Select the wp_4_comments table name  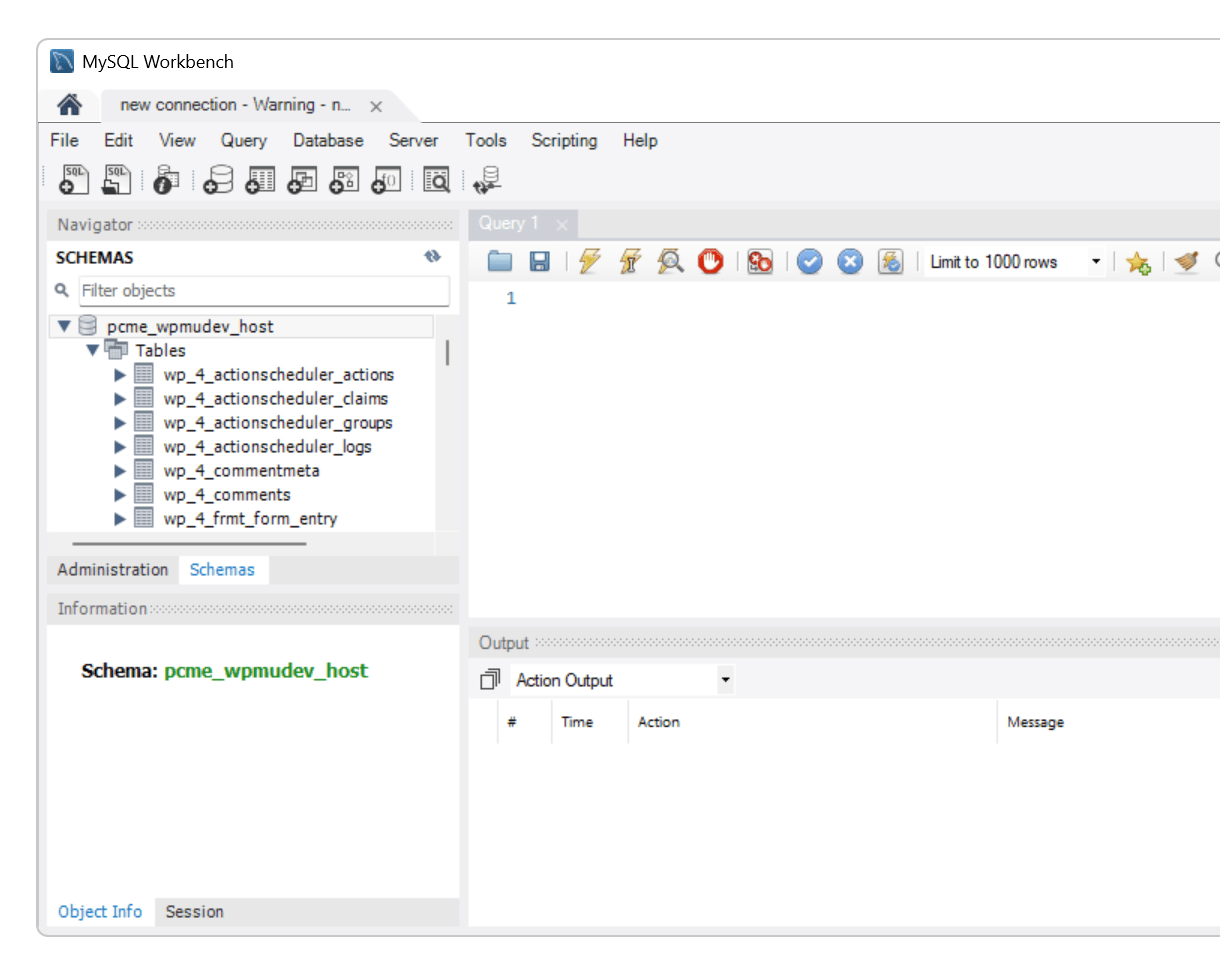227,495
